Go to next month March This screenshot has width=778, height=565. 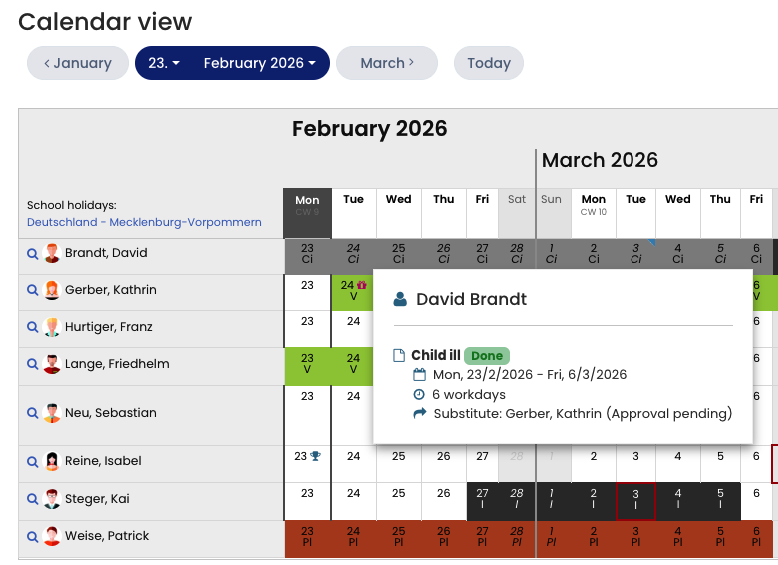pos(386,63)
